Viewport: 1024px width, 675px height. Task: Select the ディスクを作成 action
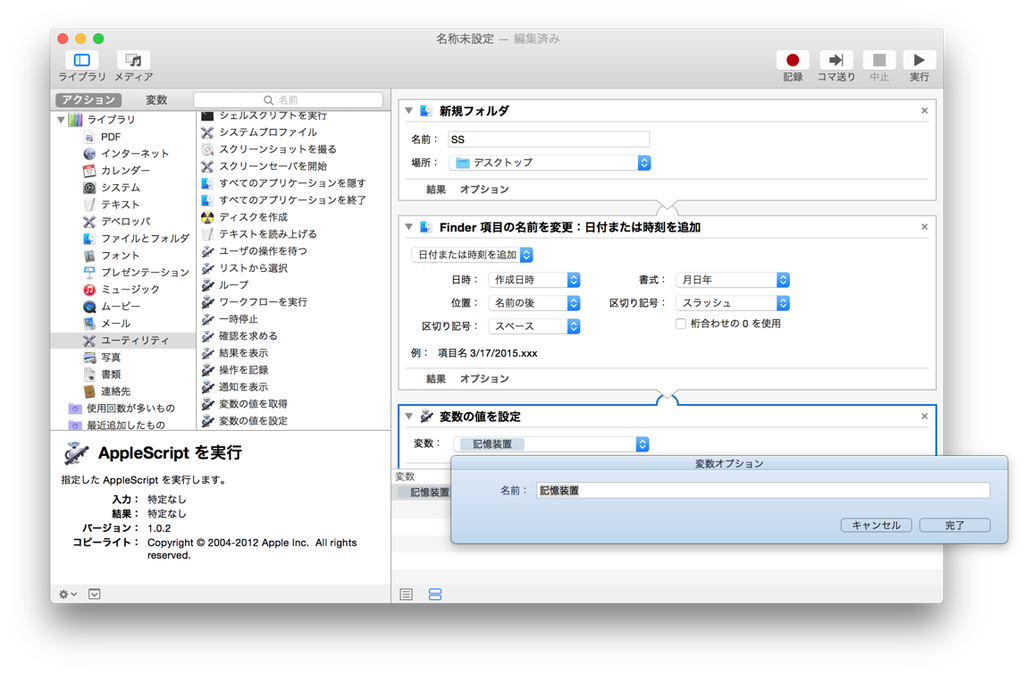[253, 217]
